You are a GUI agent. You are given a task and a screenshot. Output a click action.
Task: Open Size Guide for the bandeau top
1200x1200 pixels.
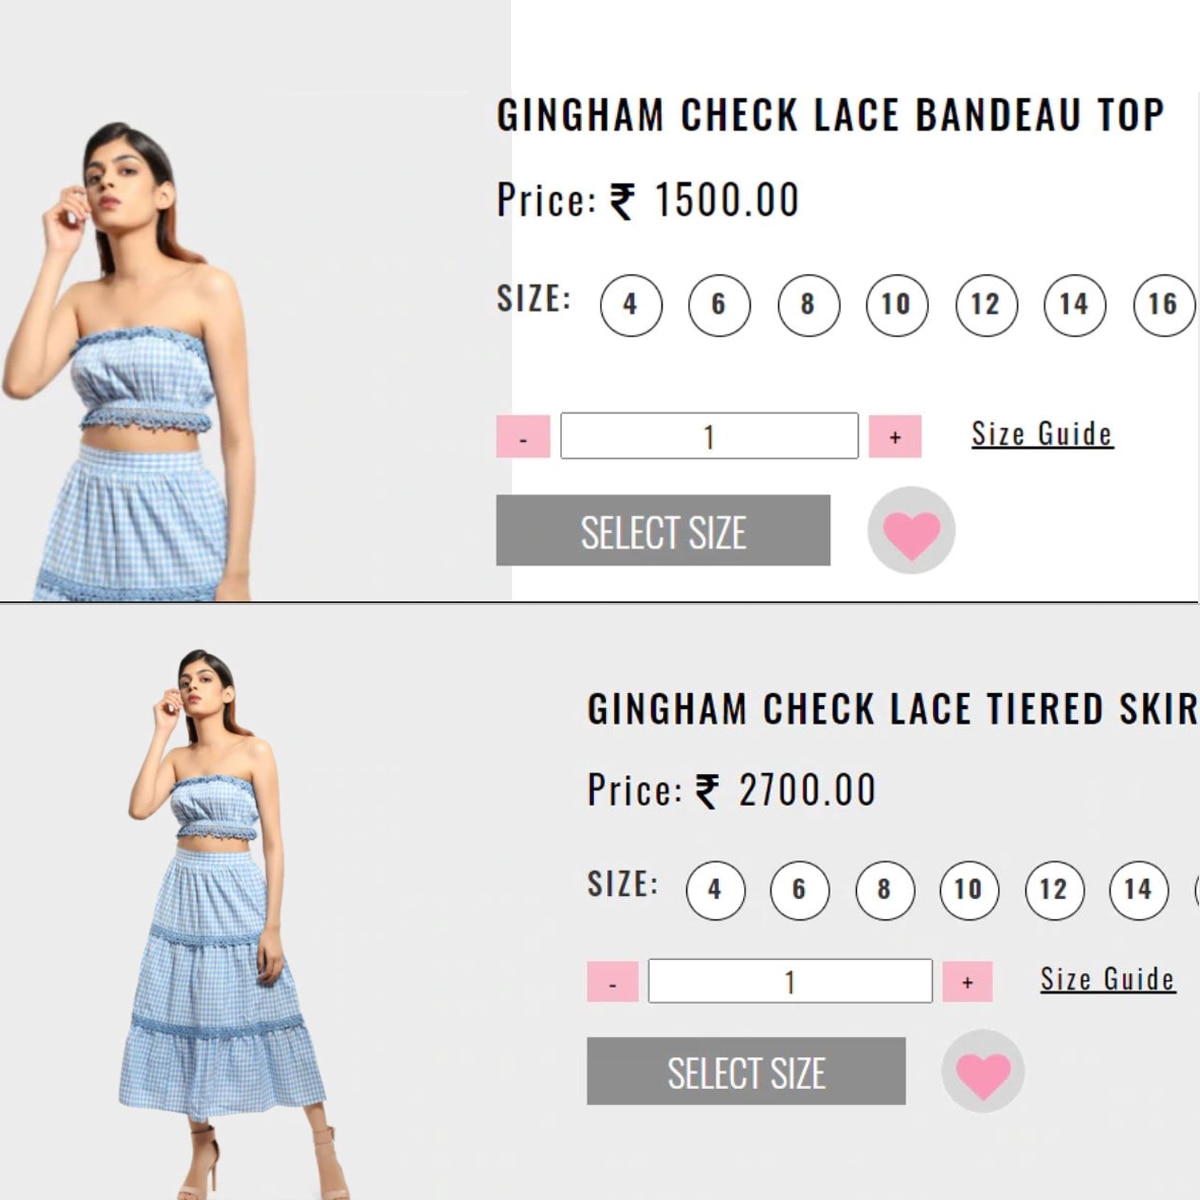(1042, 434)
